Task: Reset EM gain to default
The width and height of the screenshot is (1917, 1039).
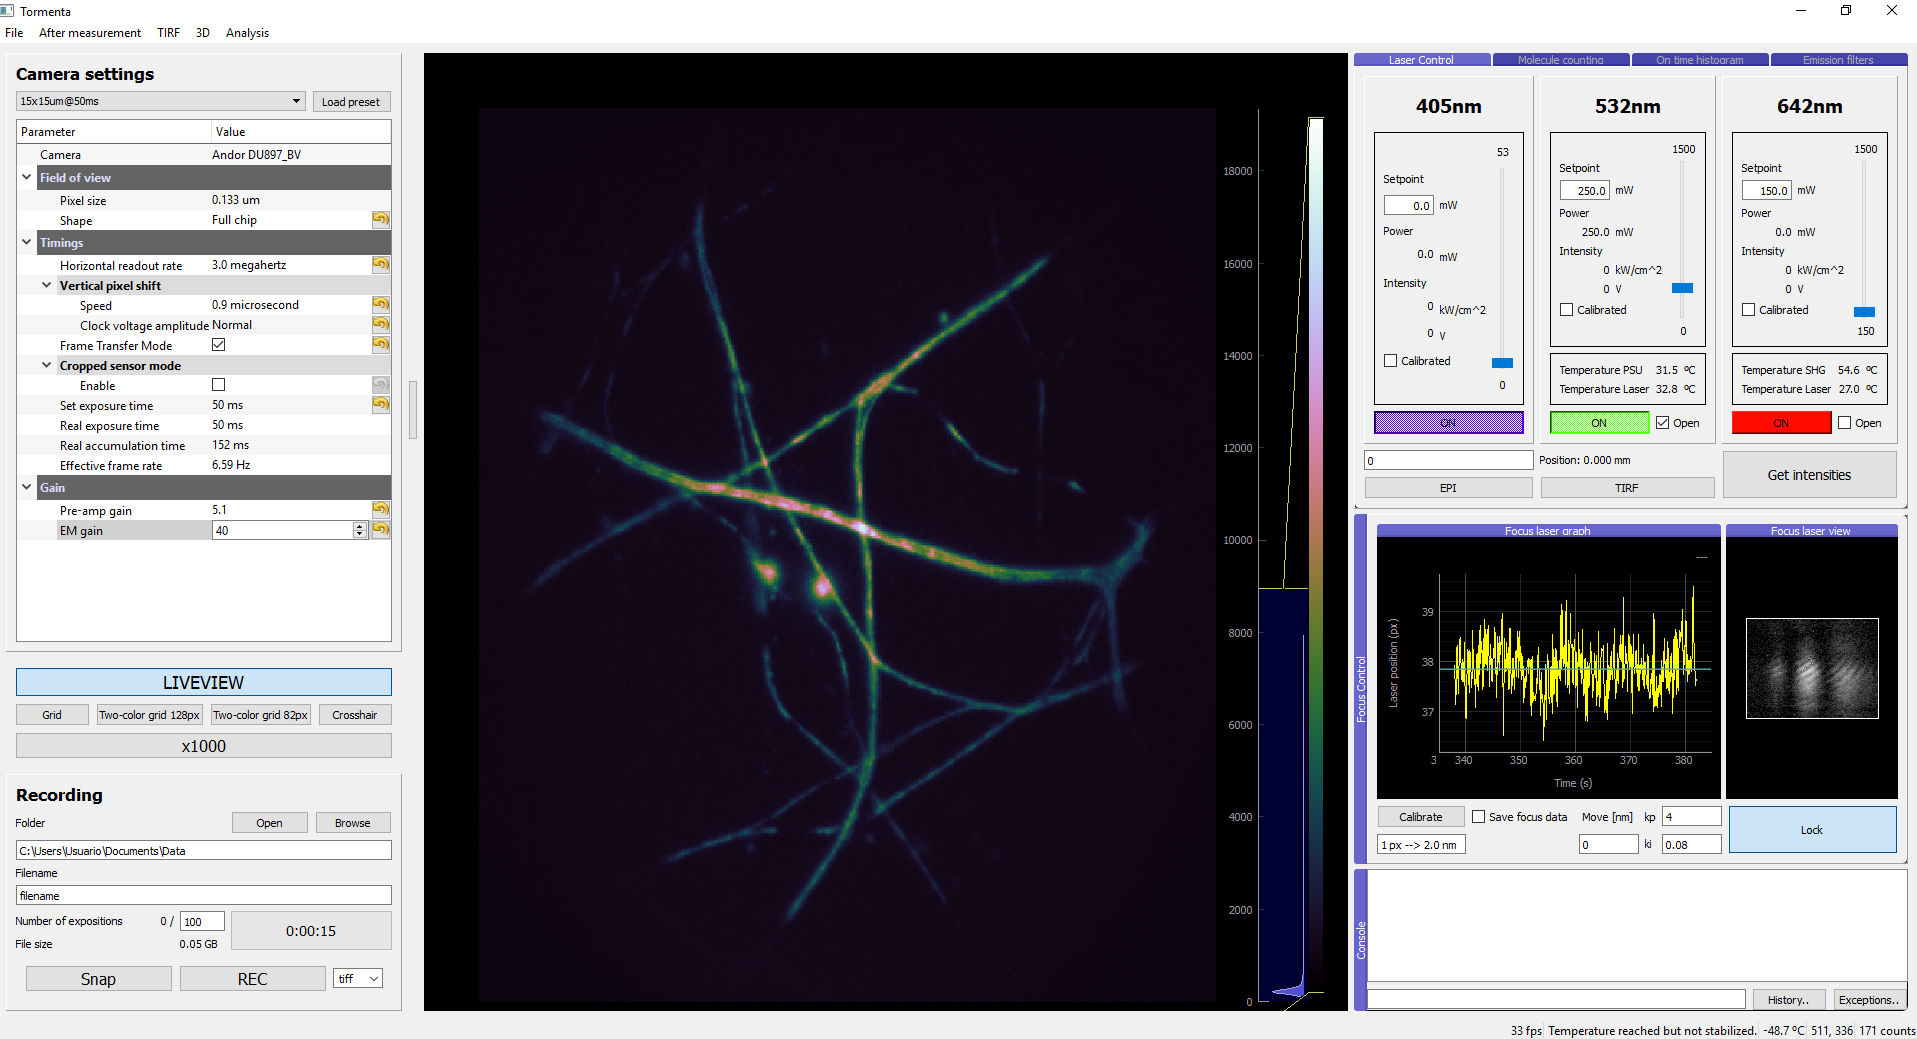Action: 381,530
